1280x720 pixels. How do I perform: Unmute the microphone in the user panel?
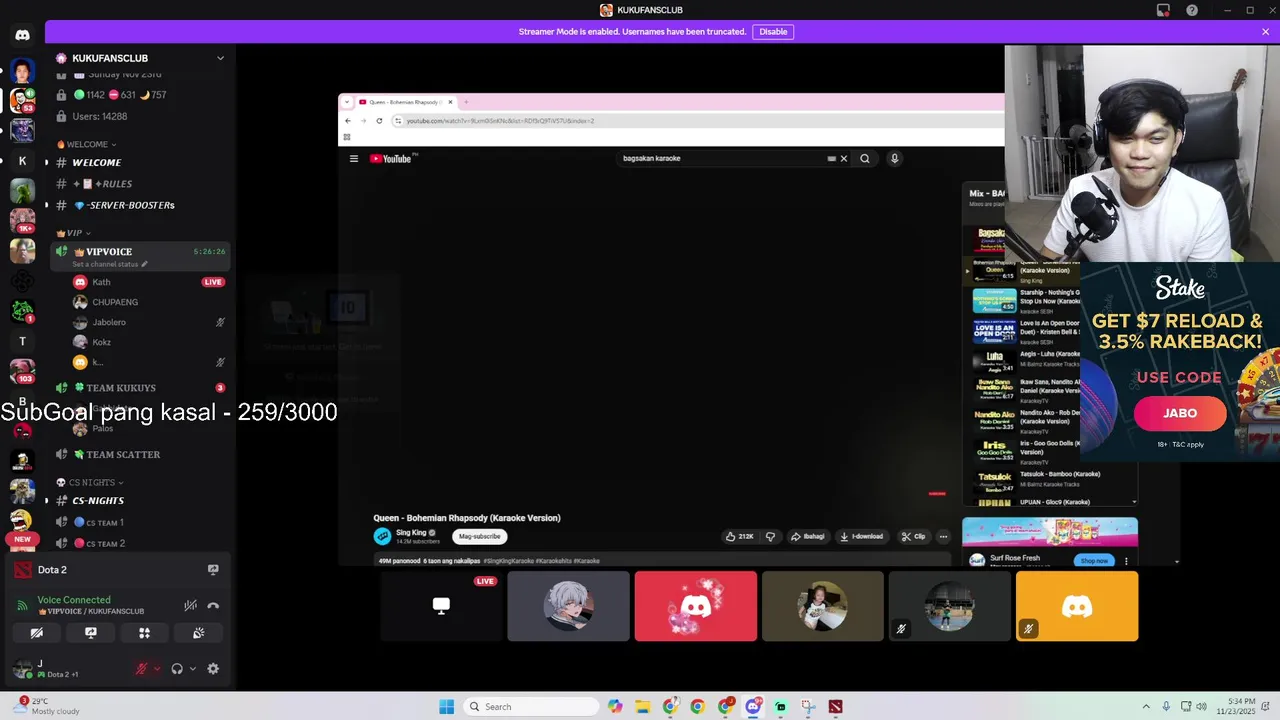click(x=141, y=669)
